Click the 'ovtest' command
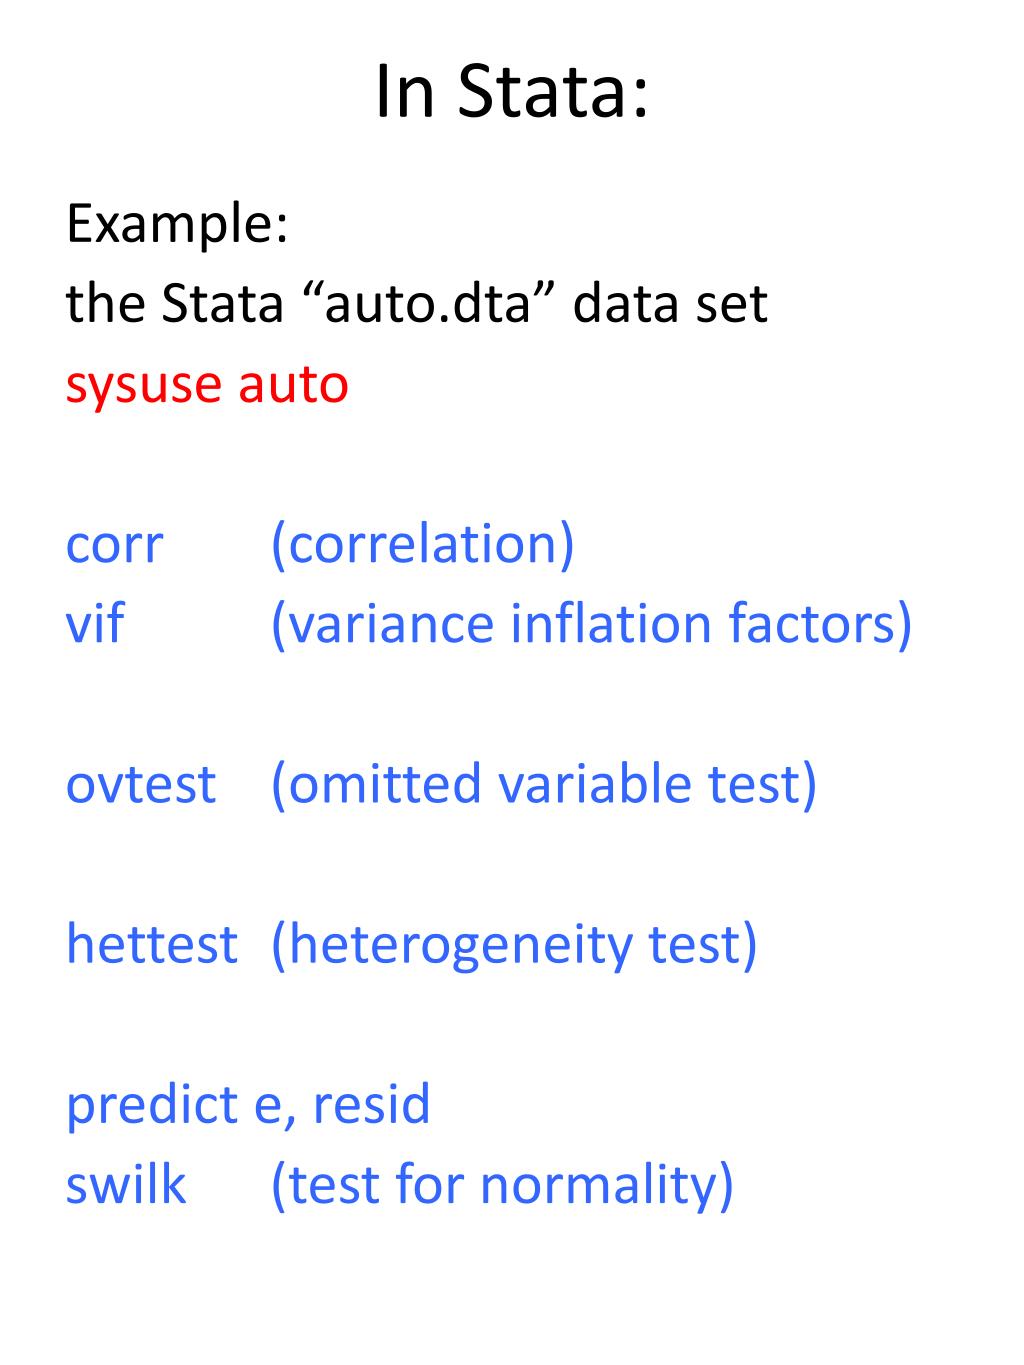Screen dimensions: 1024x1365 pyautogui.click(x=140, y=784)
